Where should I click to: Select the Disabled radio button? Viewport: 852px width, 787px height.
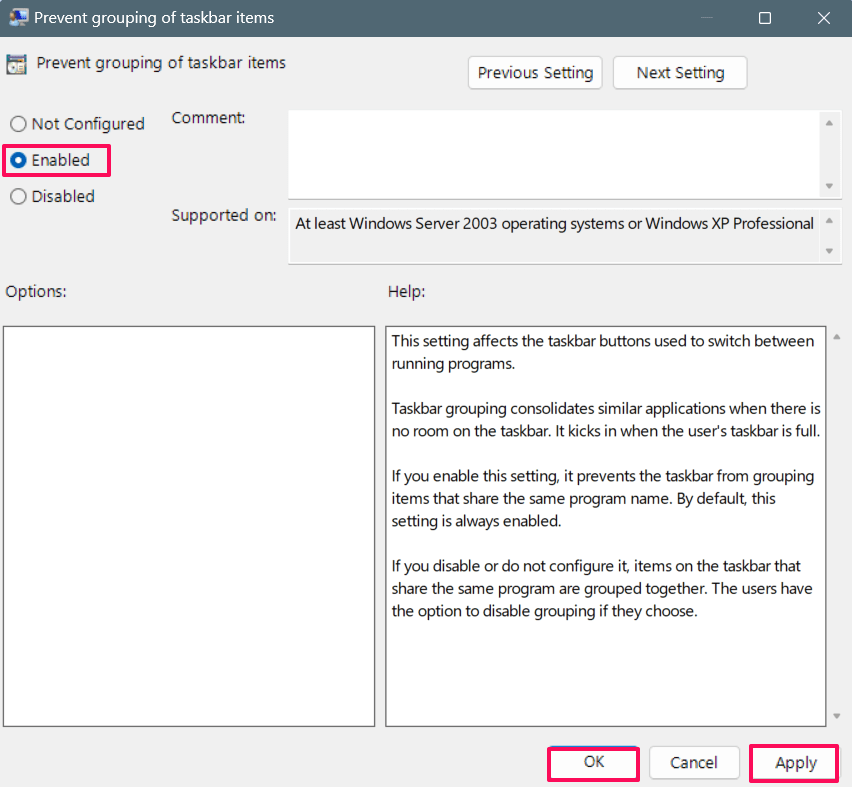(53, 196)
